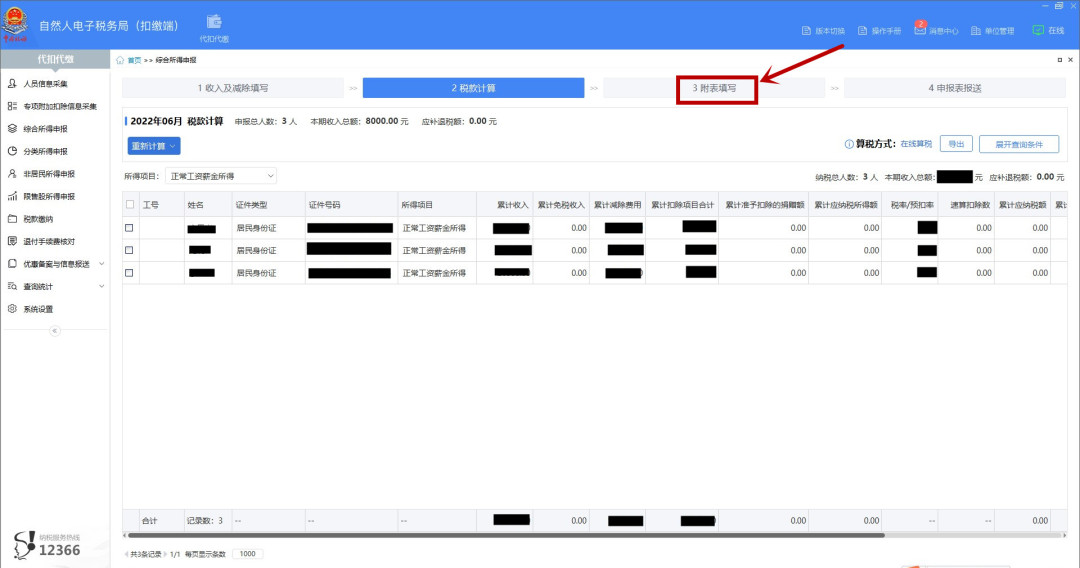
Task: Click the 展开查询条件 button
Action: (x=1018, y=144)
